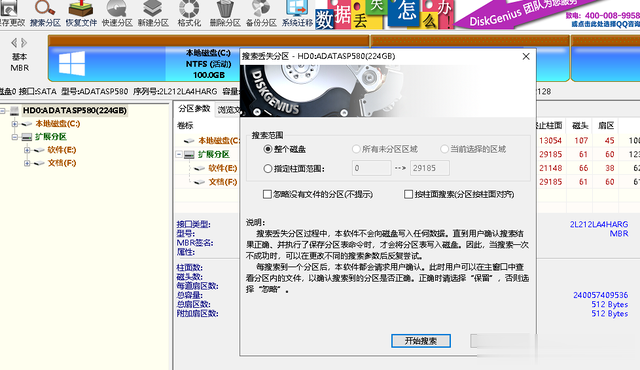Click the drive icon next to 本地磁盘(C:) in the partition table
The width and height of the screenshot is (640, 370).
pos(189,141)
